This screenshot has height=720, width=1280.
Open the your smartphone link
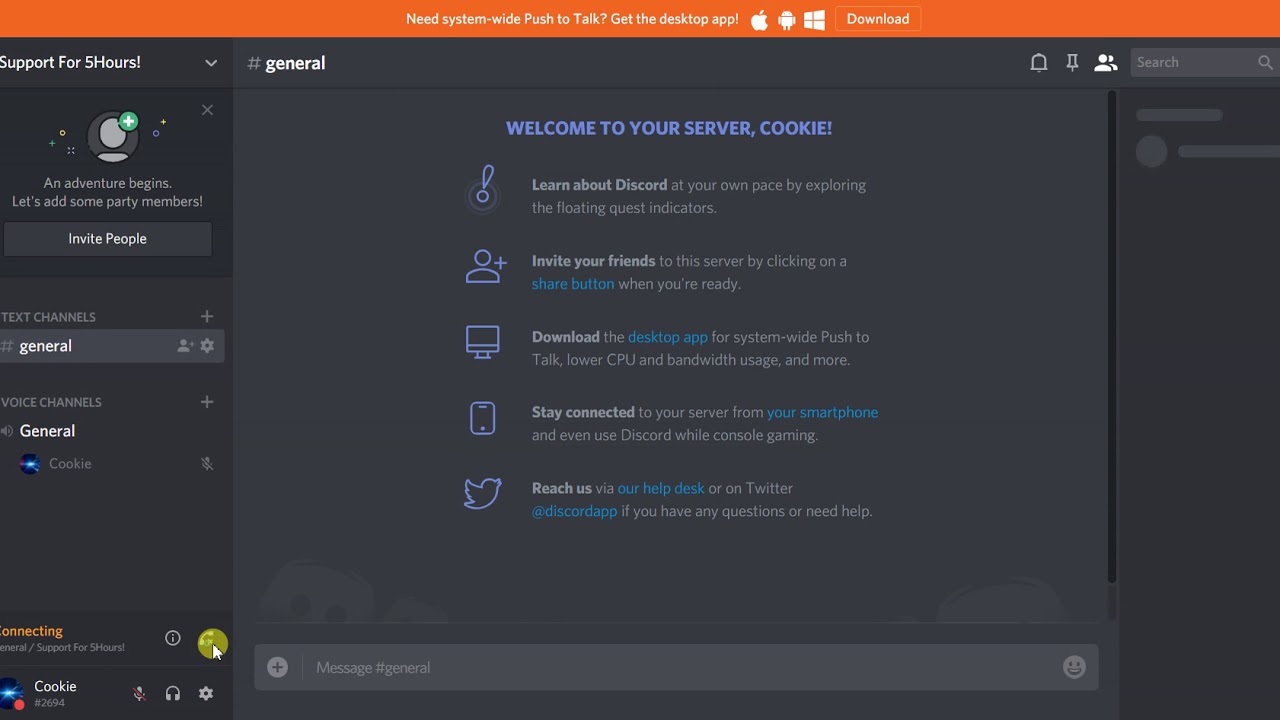coord(822,412)
